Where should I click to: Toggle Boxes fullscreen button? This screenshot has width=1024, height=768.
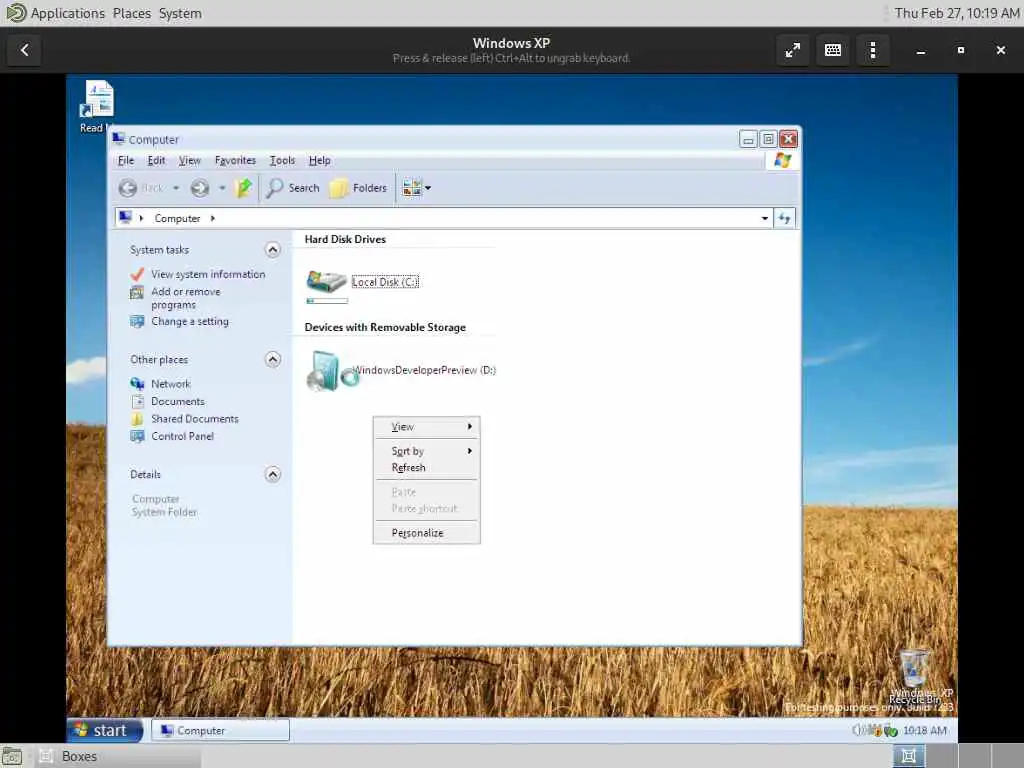tap(793, 50)
